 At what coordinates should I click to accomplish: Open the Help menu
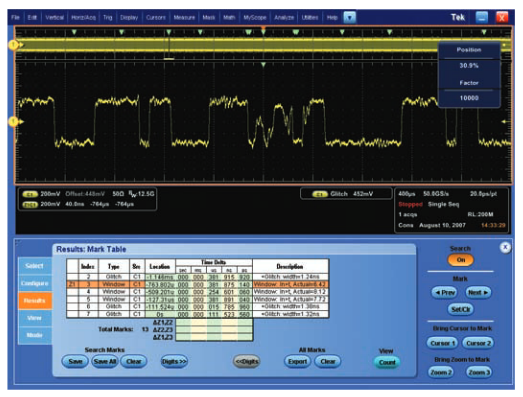[332, 17]
